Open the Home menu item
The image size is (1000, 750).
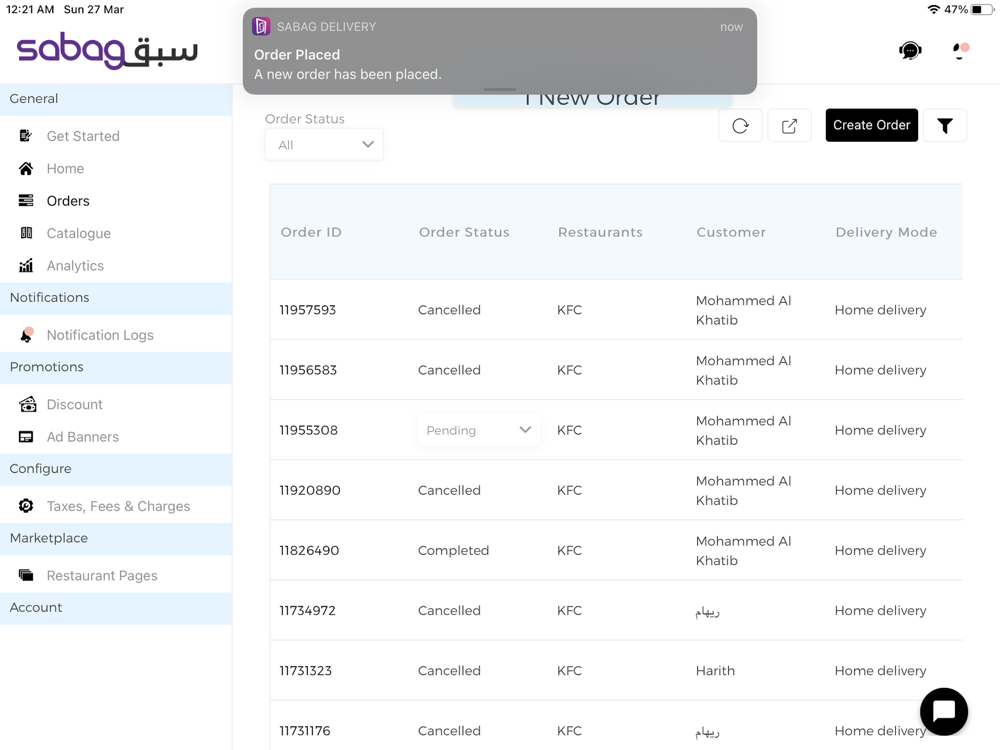click(x=65, y=168)
